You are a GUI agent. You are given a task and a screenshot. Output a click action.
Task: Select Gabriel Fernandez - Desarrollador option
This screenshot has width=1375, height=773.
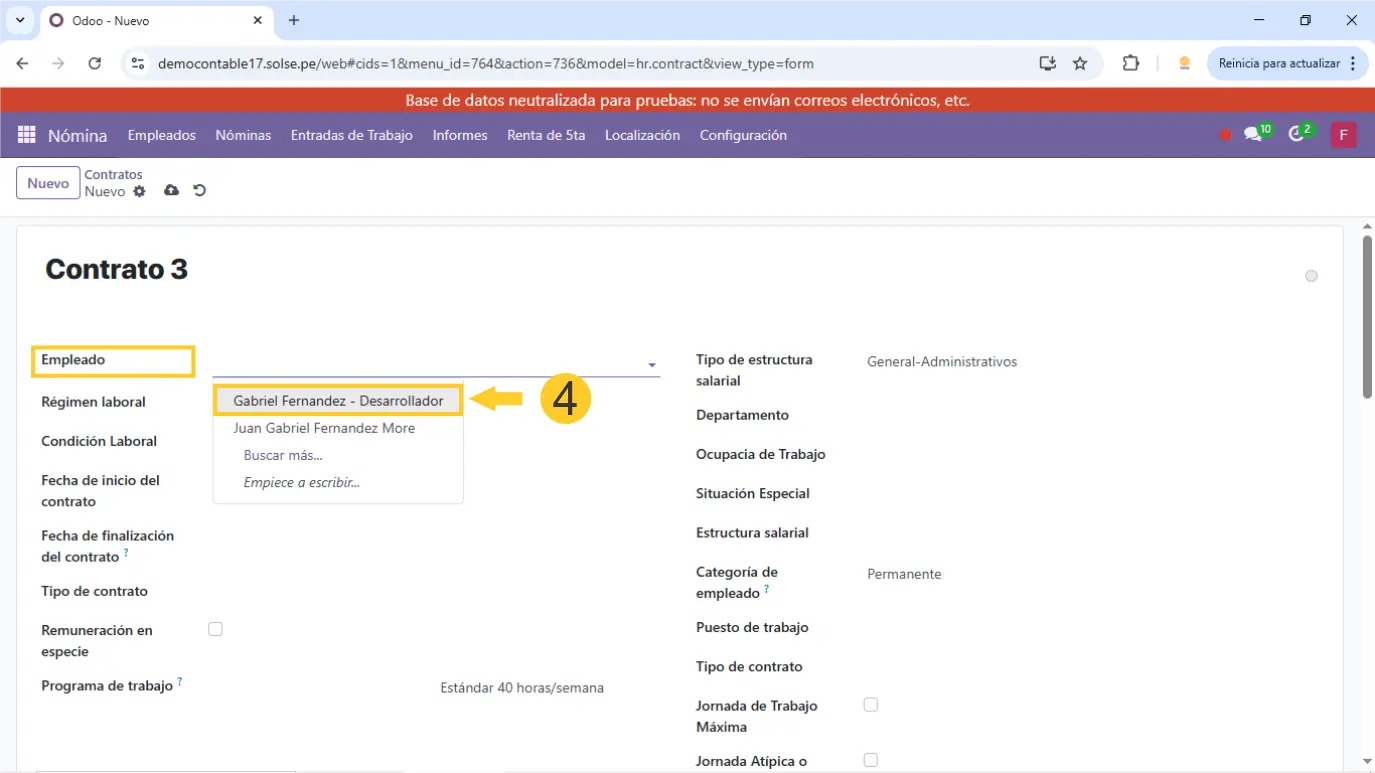338,401
